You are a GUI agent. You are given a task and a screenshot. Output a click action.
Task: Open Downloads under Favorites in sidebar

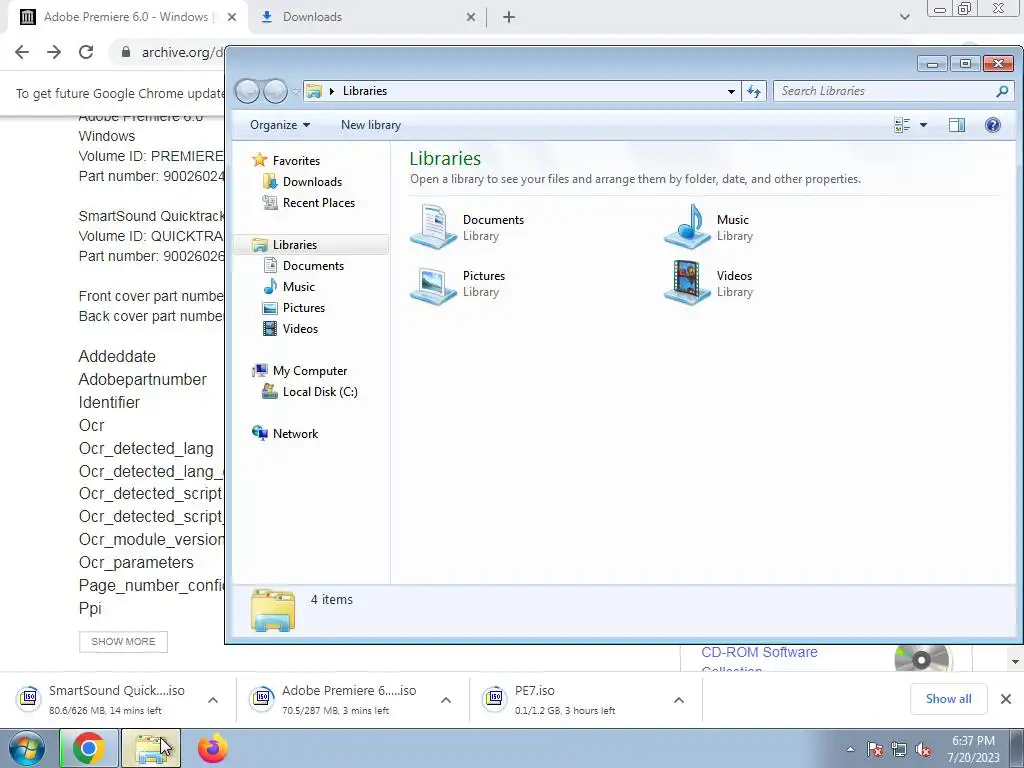312,182
